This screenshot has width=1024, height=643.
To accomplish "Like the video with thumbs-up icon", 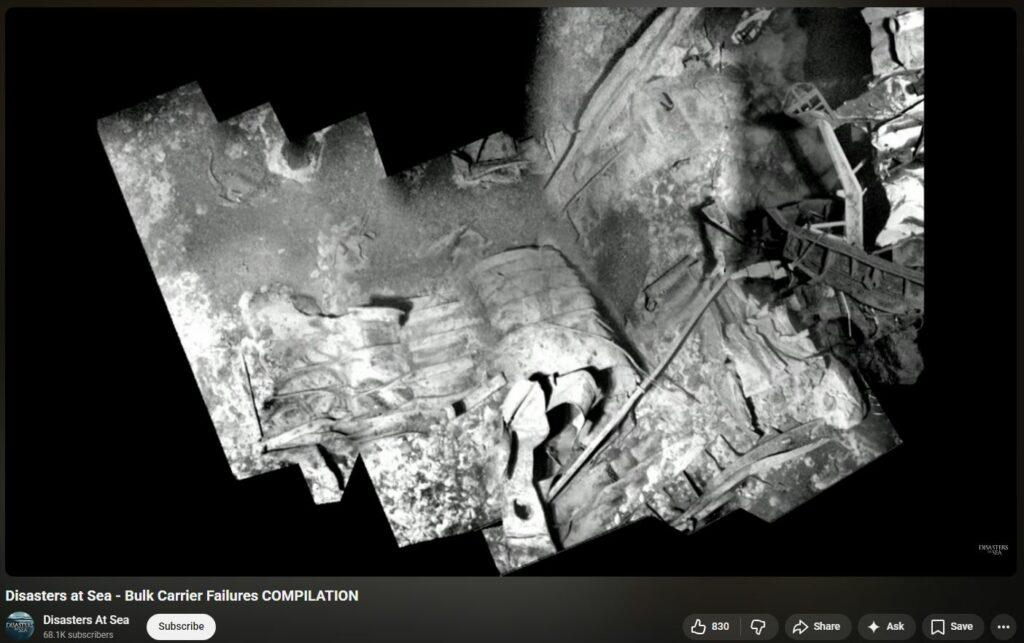I will click(698, 627).
